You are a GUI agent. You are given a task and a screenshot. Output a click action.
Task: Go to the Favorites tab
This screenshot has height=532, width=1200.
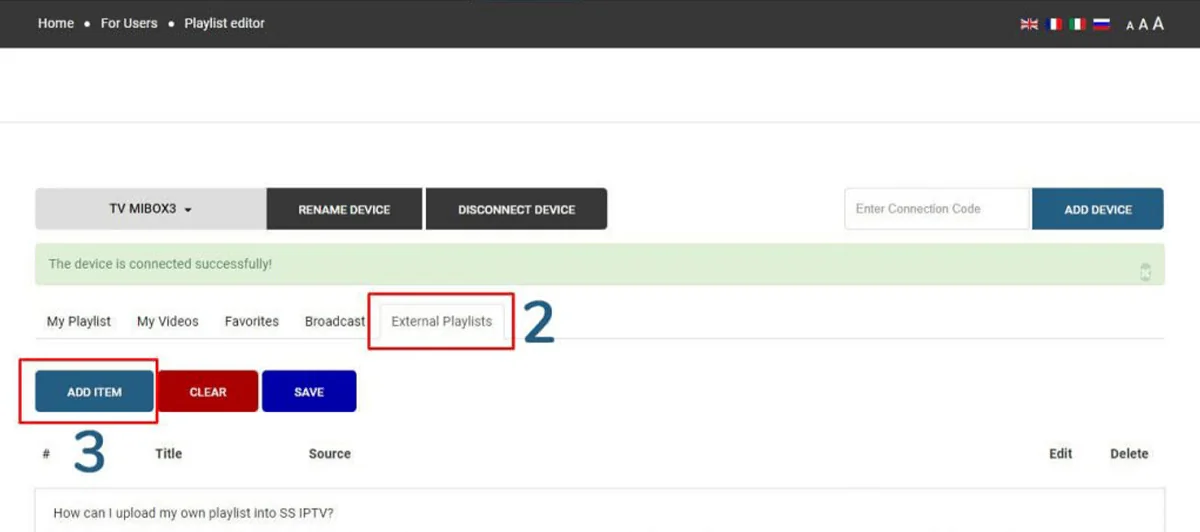pos(252,321)
